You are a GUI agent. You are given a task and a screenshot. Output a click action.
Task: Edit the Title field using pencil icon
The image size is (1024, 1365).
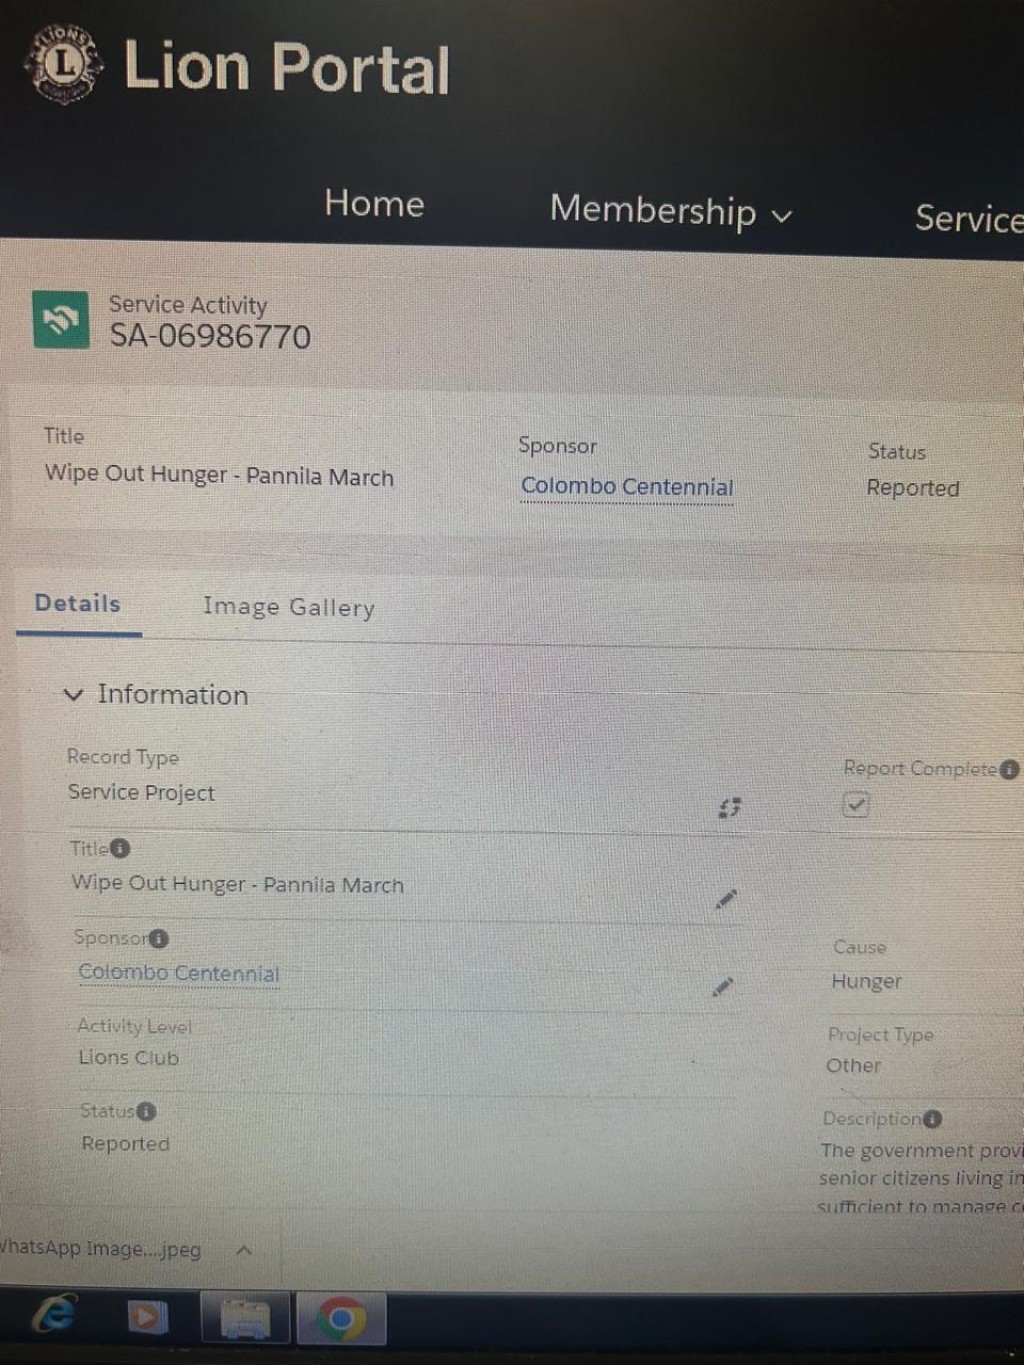tap(726, 899)
